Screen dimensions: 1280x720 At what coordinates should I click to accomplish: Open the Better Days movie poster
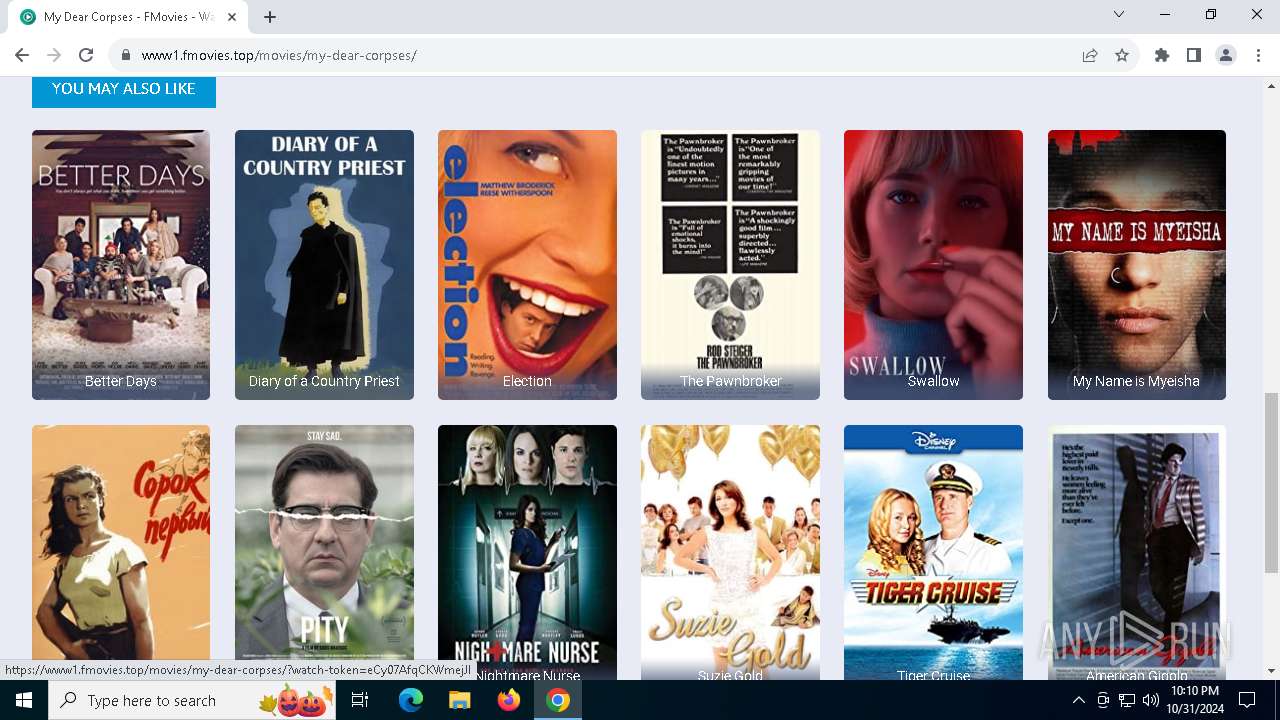pos(121,265)
